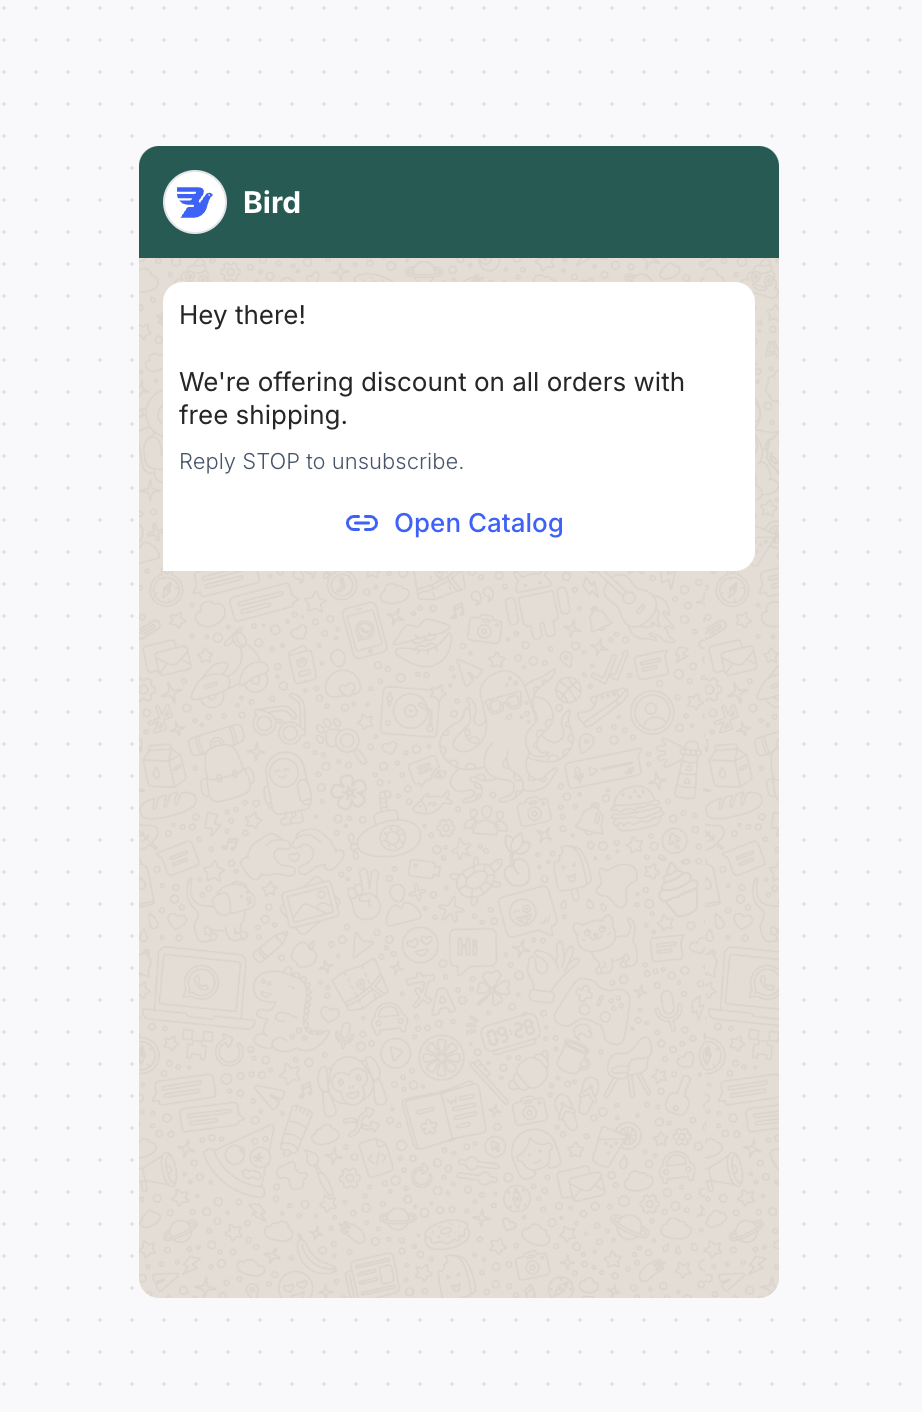Click the "free shipping." text line

point(263,416)
